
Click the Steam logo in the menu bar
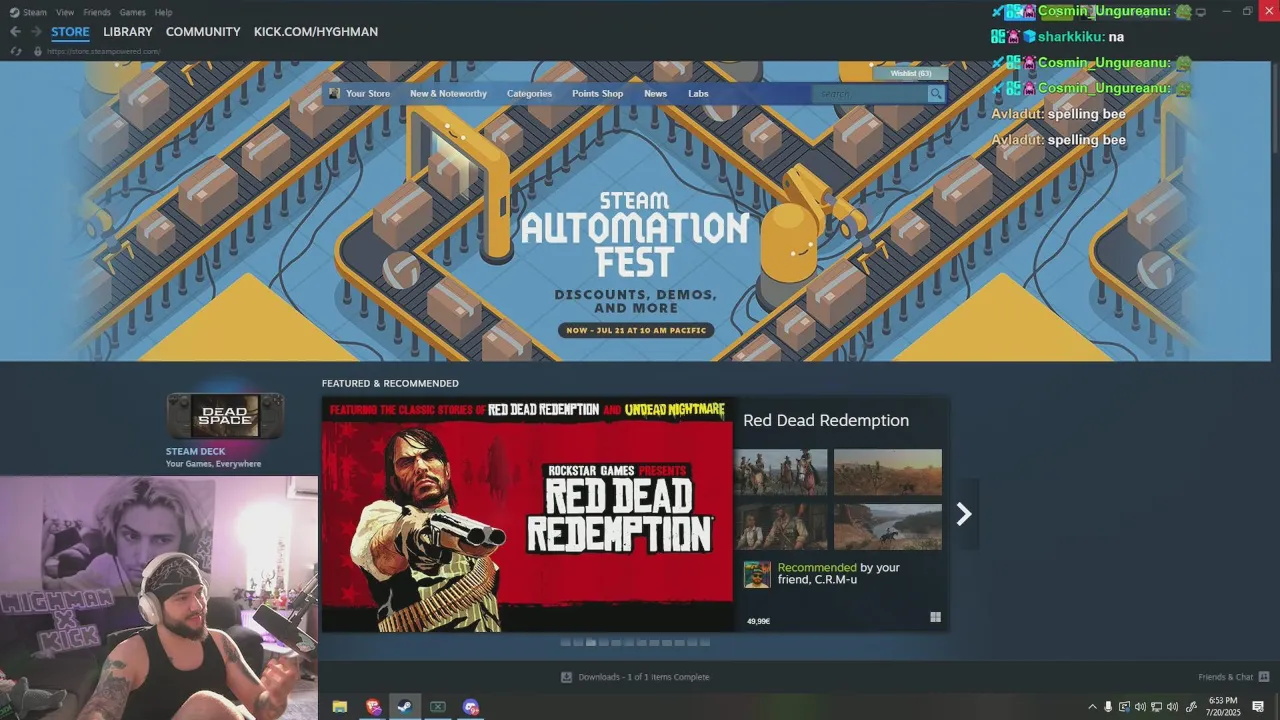pyautogui.click(x=14, y=12)
